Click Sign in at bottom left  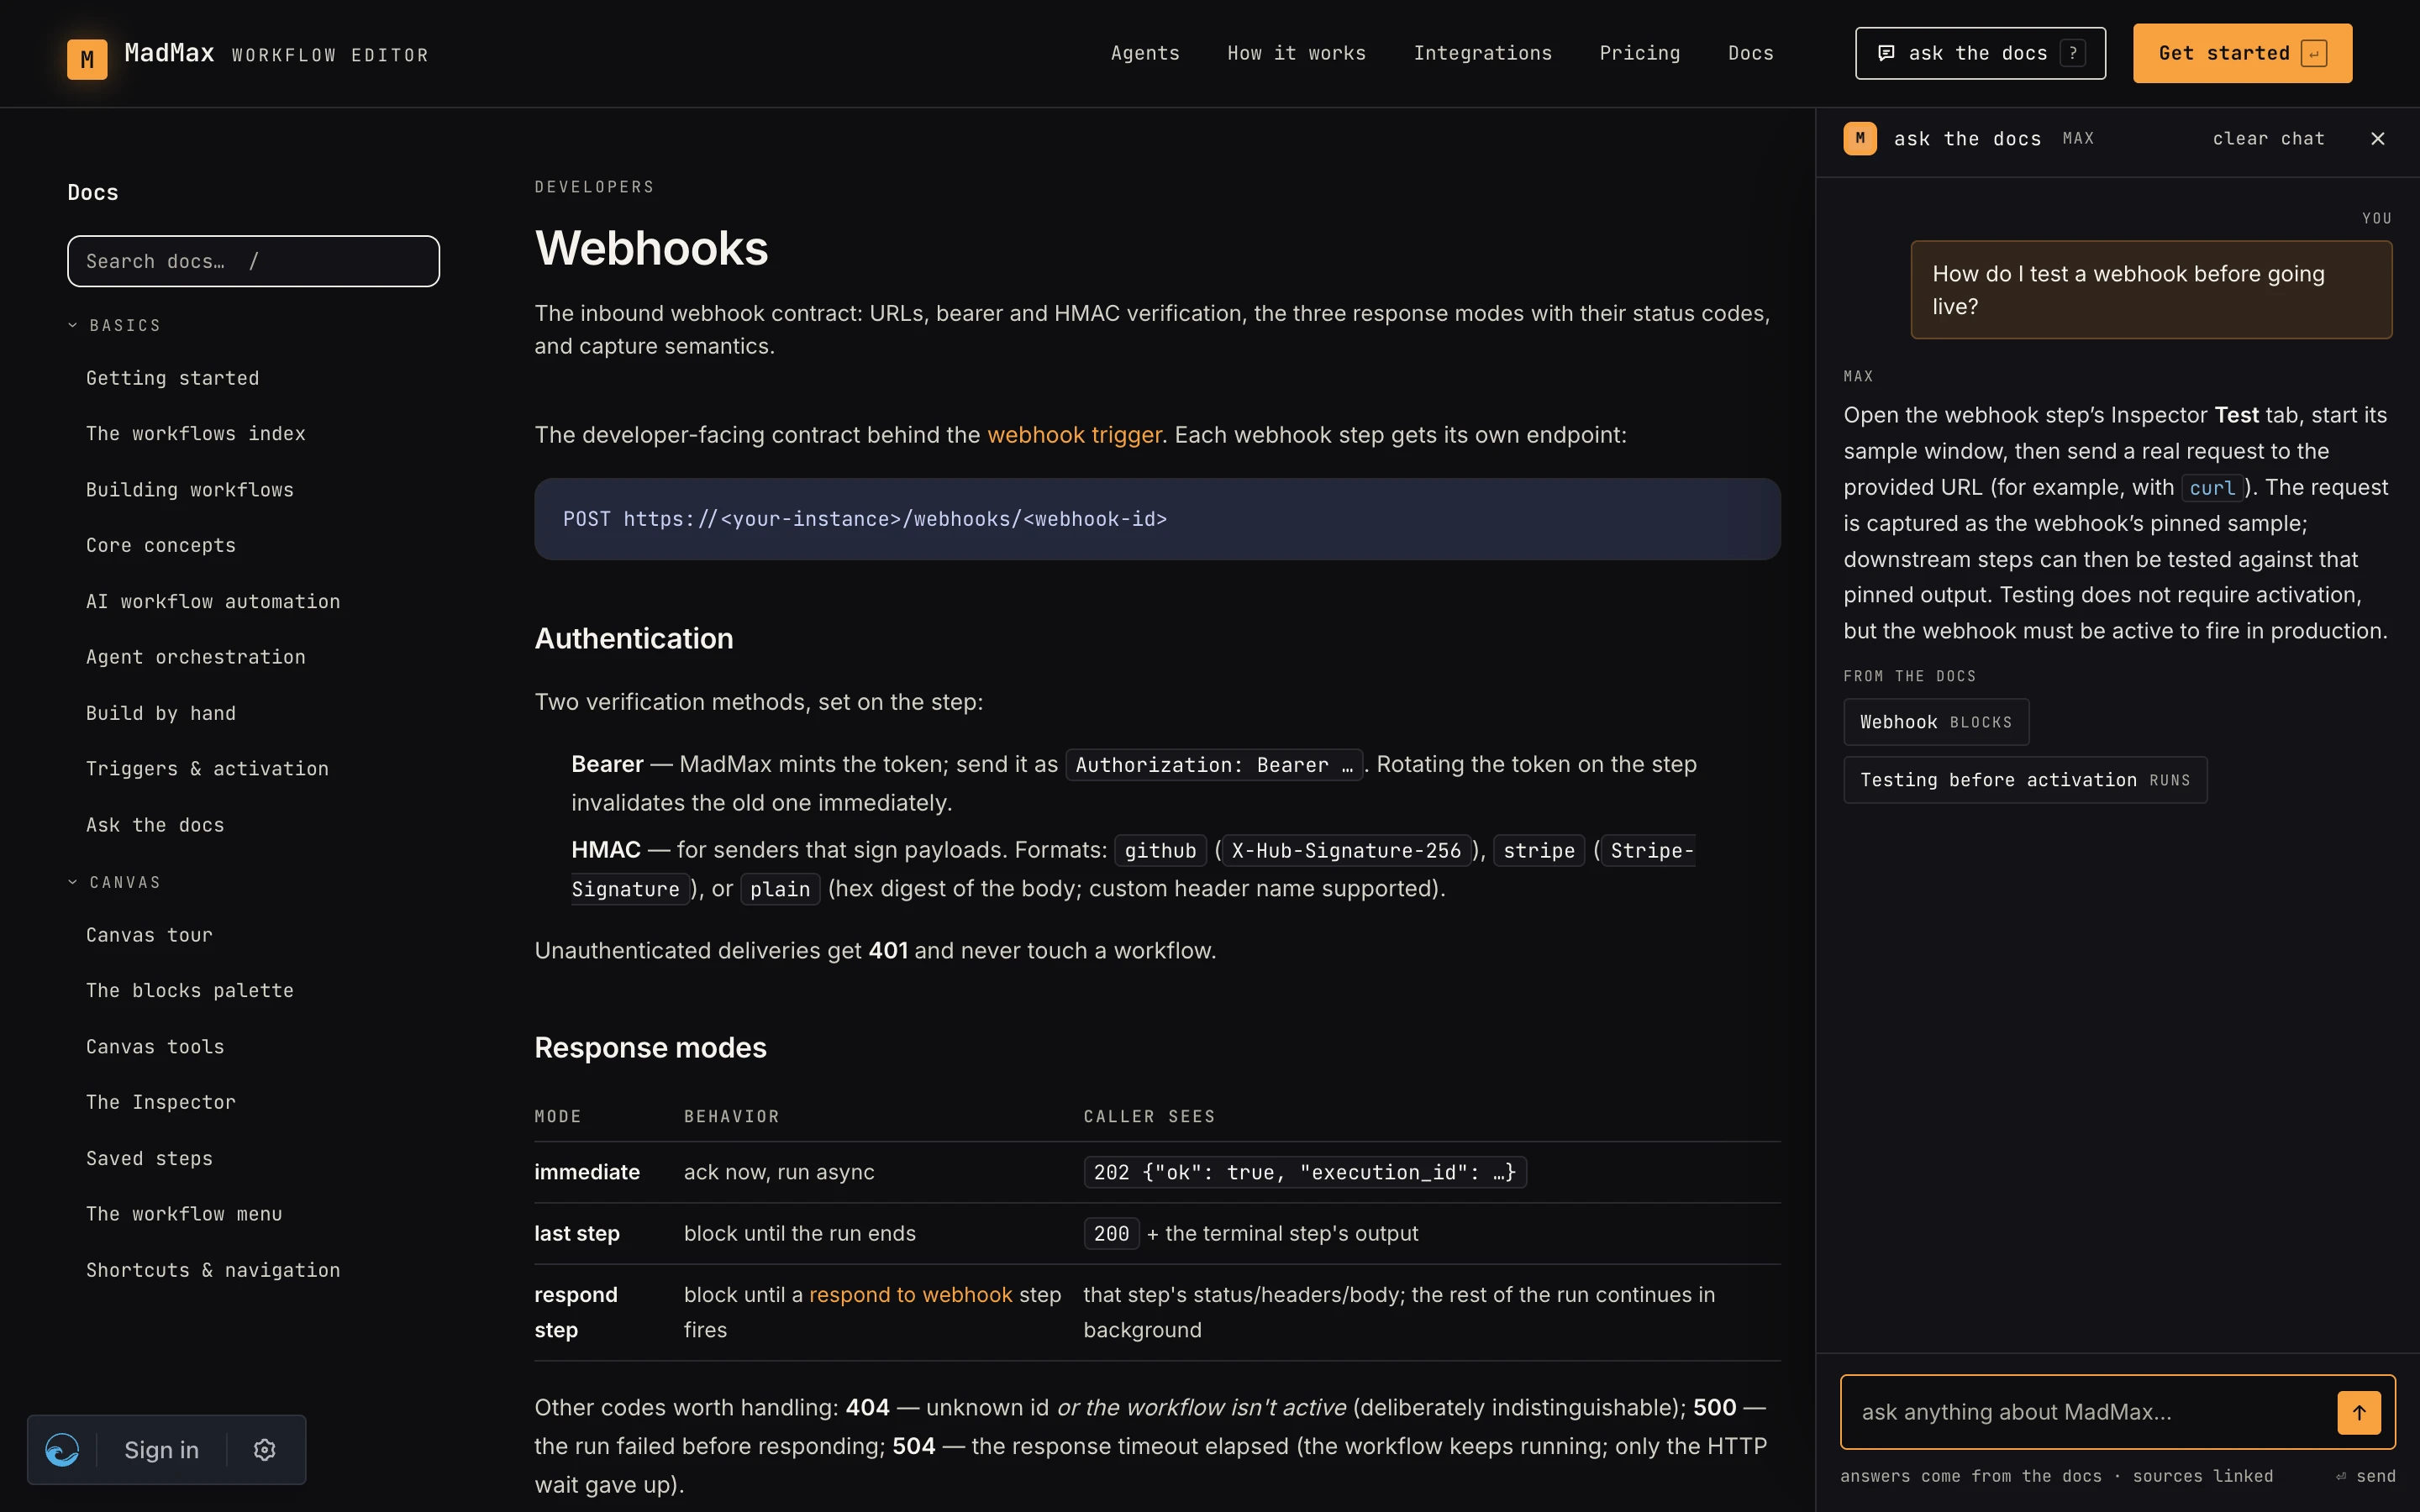[161, 1449]
